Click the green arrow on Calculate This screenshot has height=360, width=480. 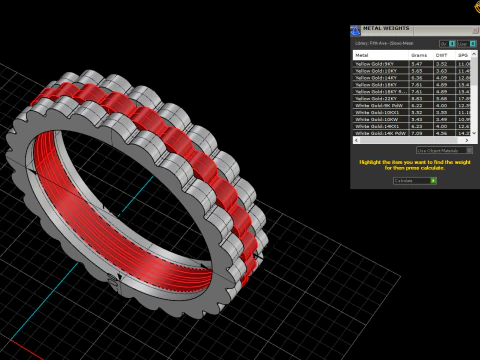tap(433, 181)
